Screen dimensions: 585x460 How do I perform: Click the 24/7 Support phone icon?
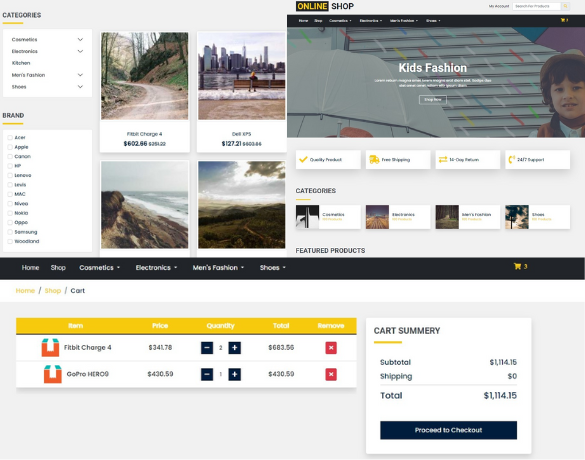click(512, 159)
